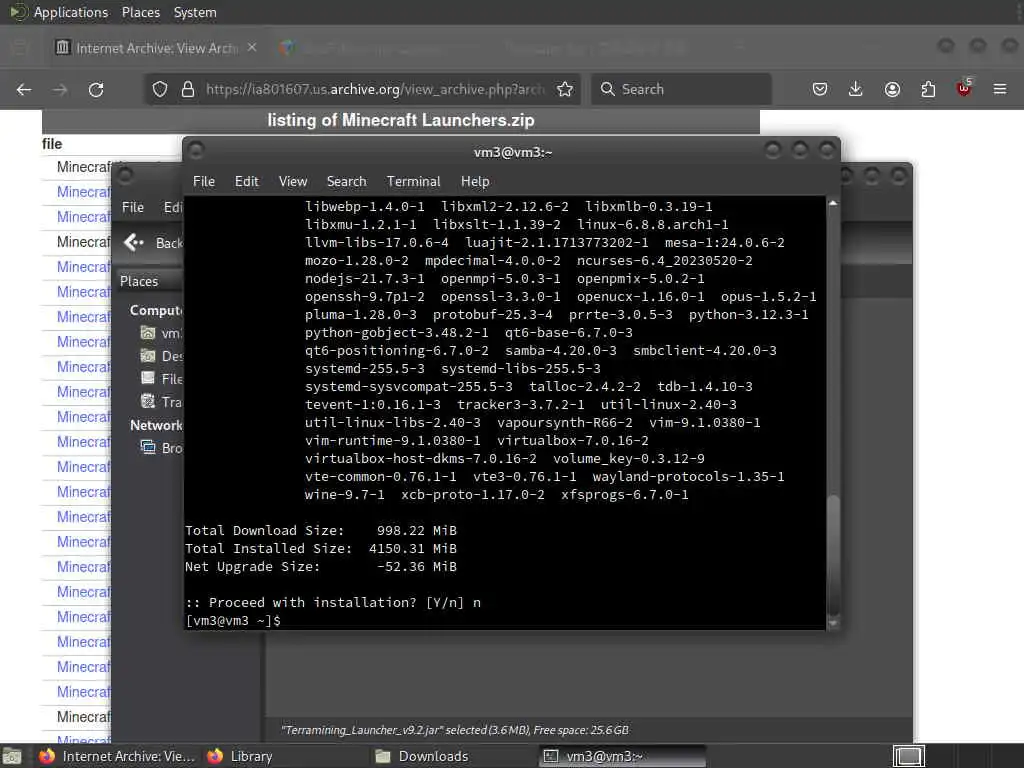Open the Places menu in top panel
The height and width of the screenshot is (768, 1024).
pyautogui.click(x=140, y=12)
